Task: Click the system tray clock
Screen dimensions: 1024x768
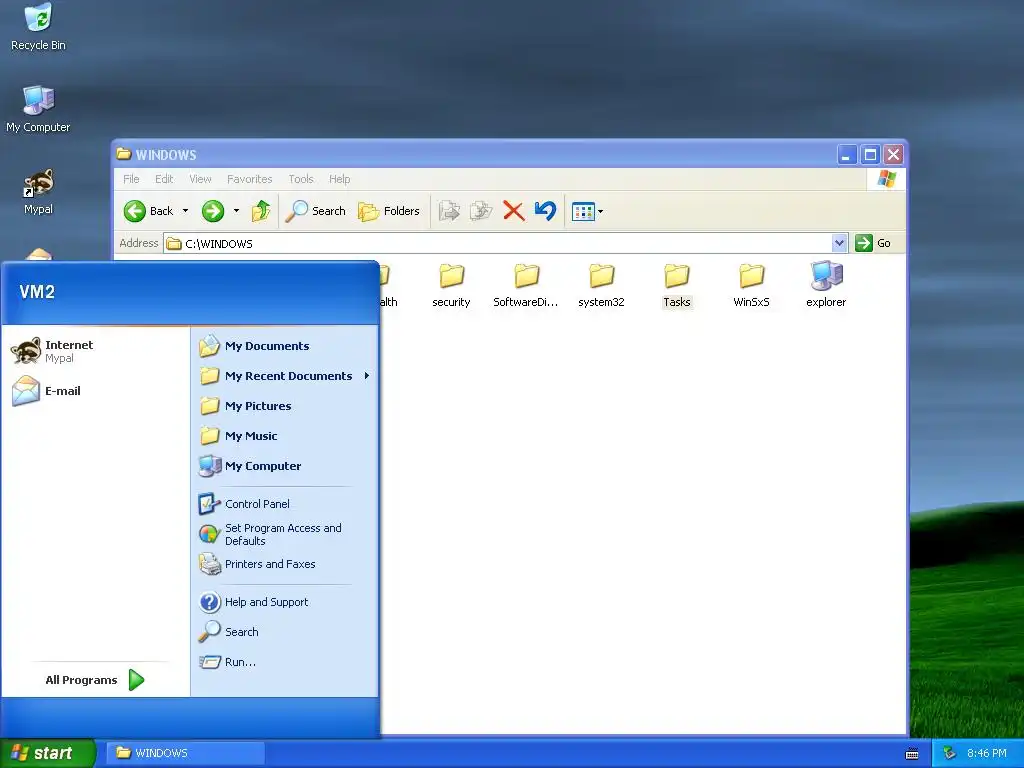Action: 987,754
